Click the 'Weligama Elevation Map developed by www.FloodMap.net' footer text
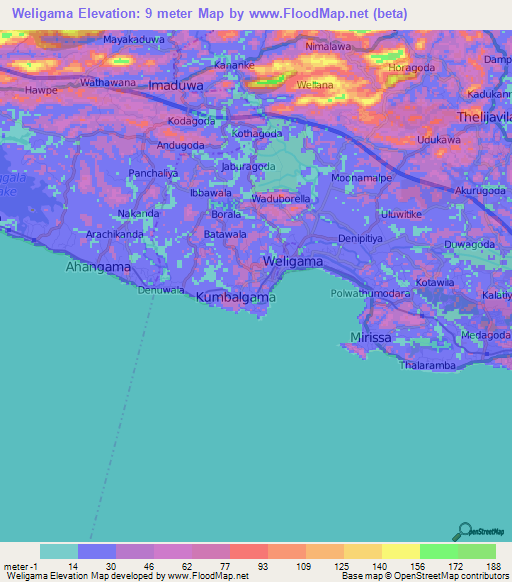 pyautogui.click(x=128, y=576)
